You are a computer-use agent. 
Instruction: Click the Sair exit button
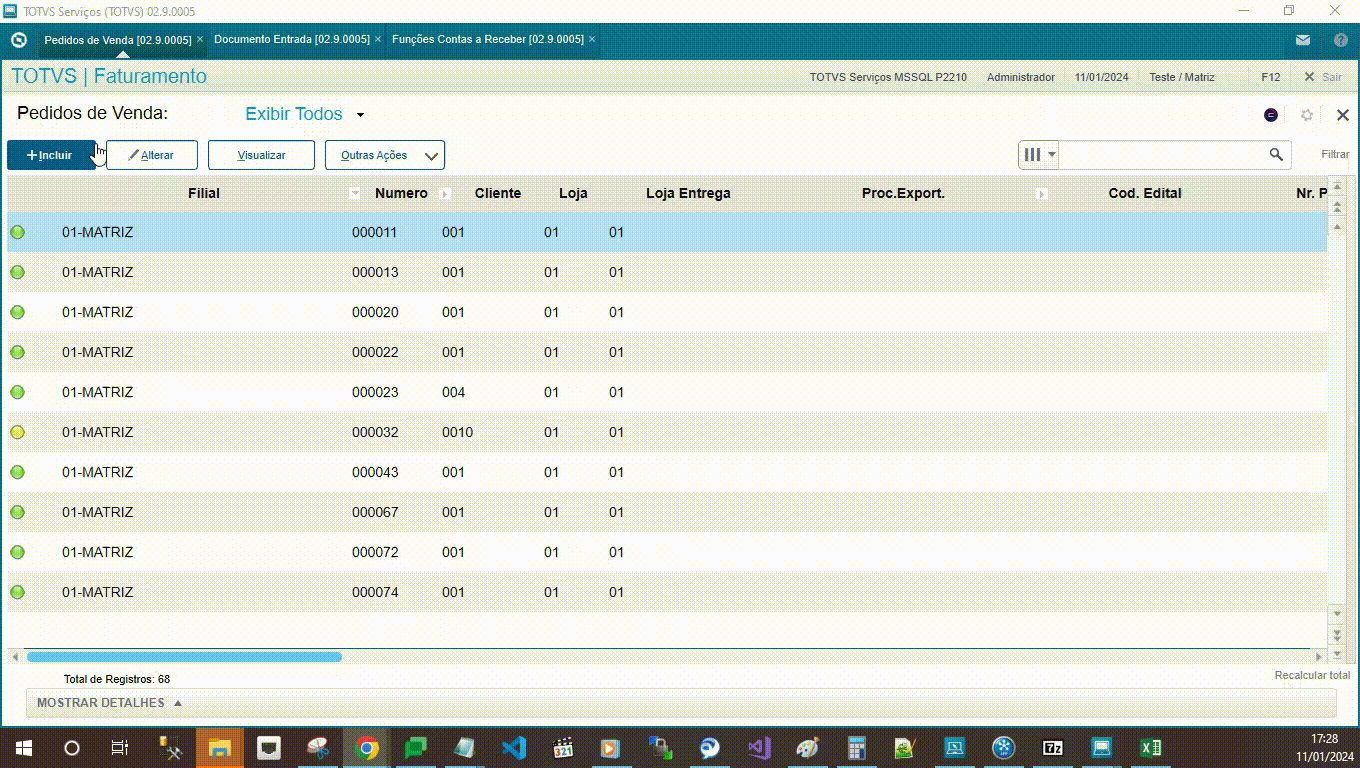pos(1323,77)
